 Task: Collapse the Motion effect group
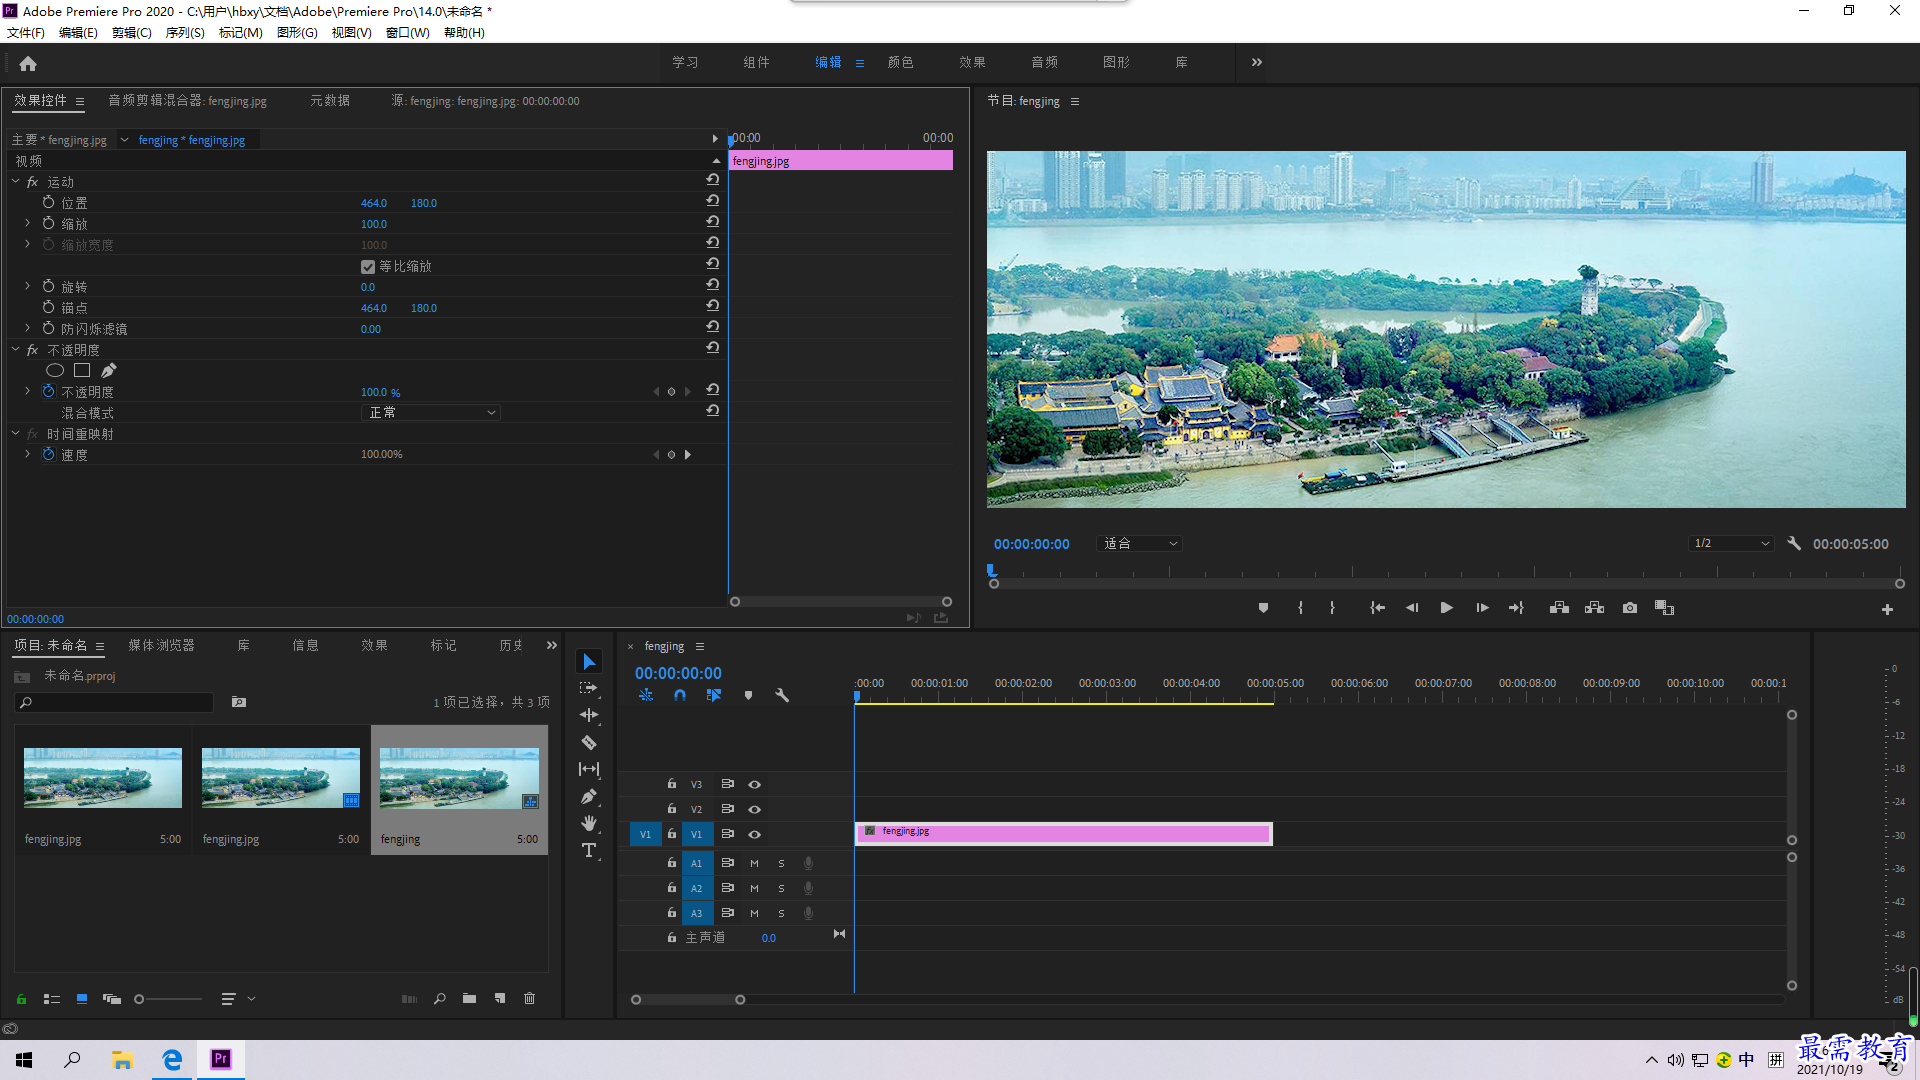tap(16, 182)
